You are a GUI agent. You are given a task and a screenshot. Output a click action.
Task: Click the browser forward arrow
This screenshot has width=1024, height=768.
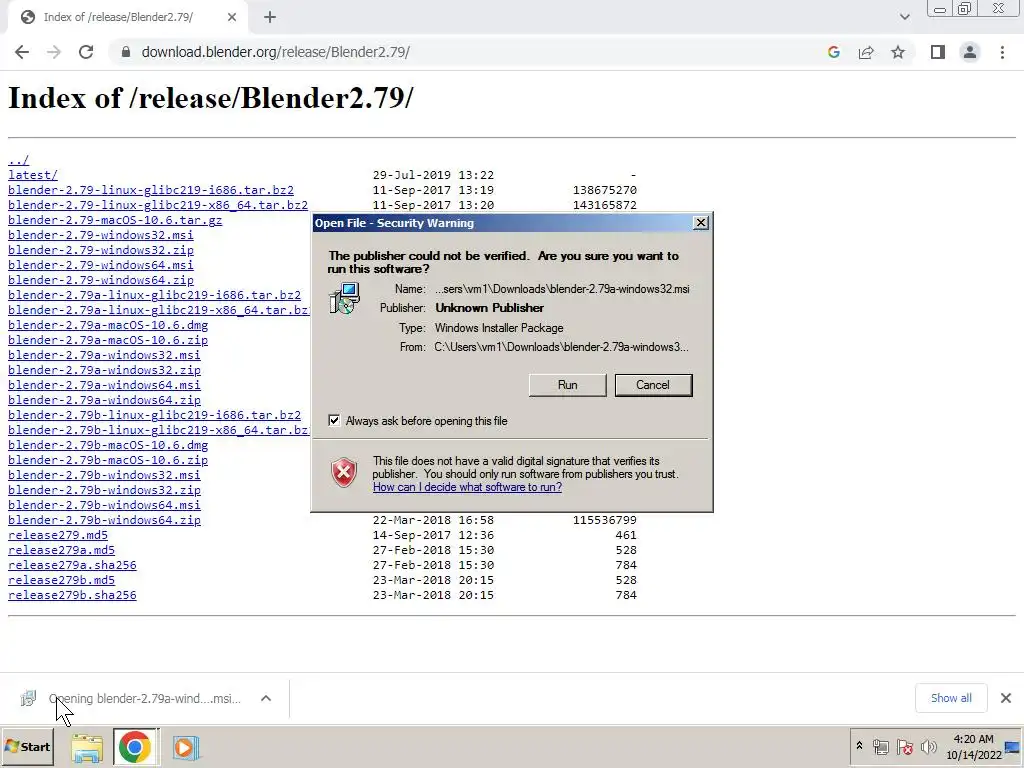(54, 52)
